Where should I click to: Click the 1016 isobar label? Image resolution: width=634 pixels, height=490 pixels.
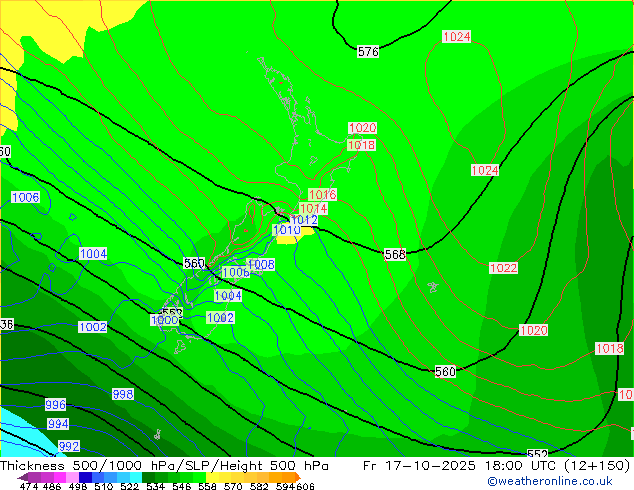click(x=322, y=194)
